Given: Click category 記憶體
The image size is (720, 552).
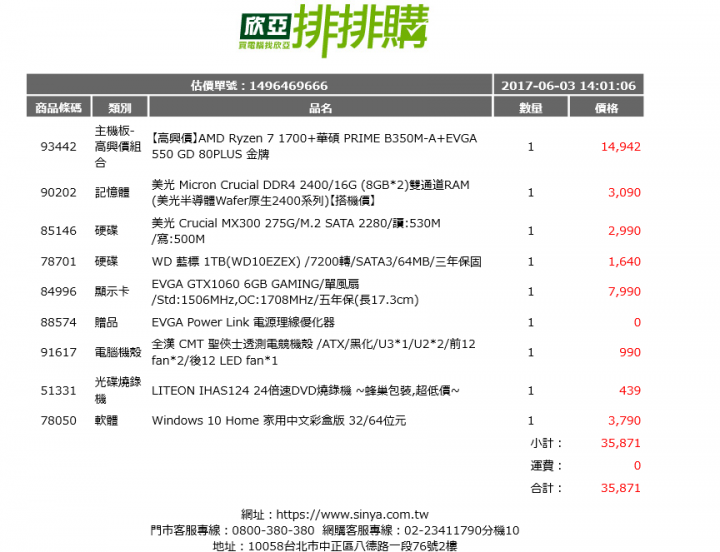Looking at the screenshot, I should [112, 192].
